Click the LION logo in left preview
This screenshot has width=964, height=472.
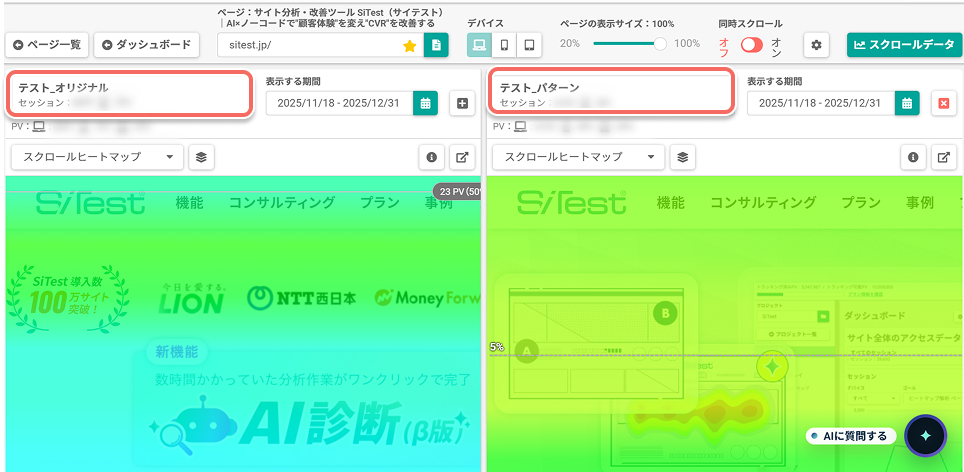tap(192, 298)
